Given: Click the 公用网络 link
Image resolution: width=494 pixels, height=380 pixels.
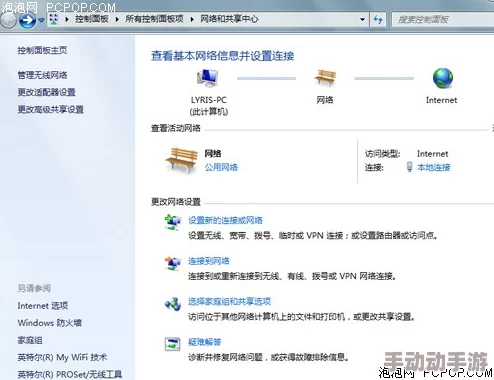Looking at the screenshot, I should [221, 167].
